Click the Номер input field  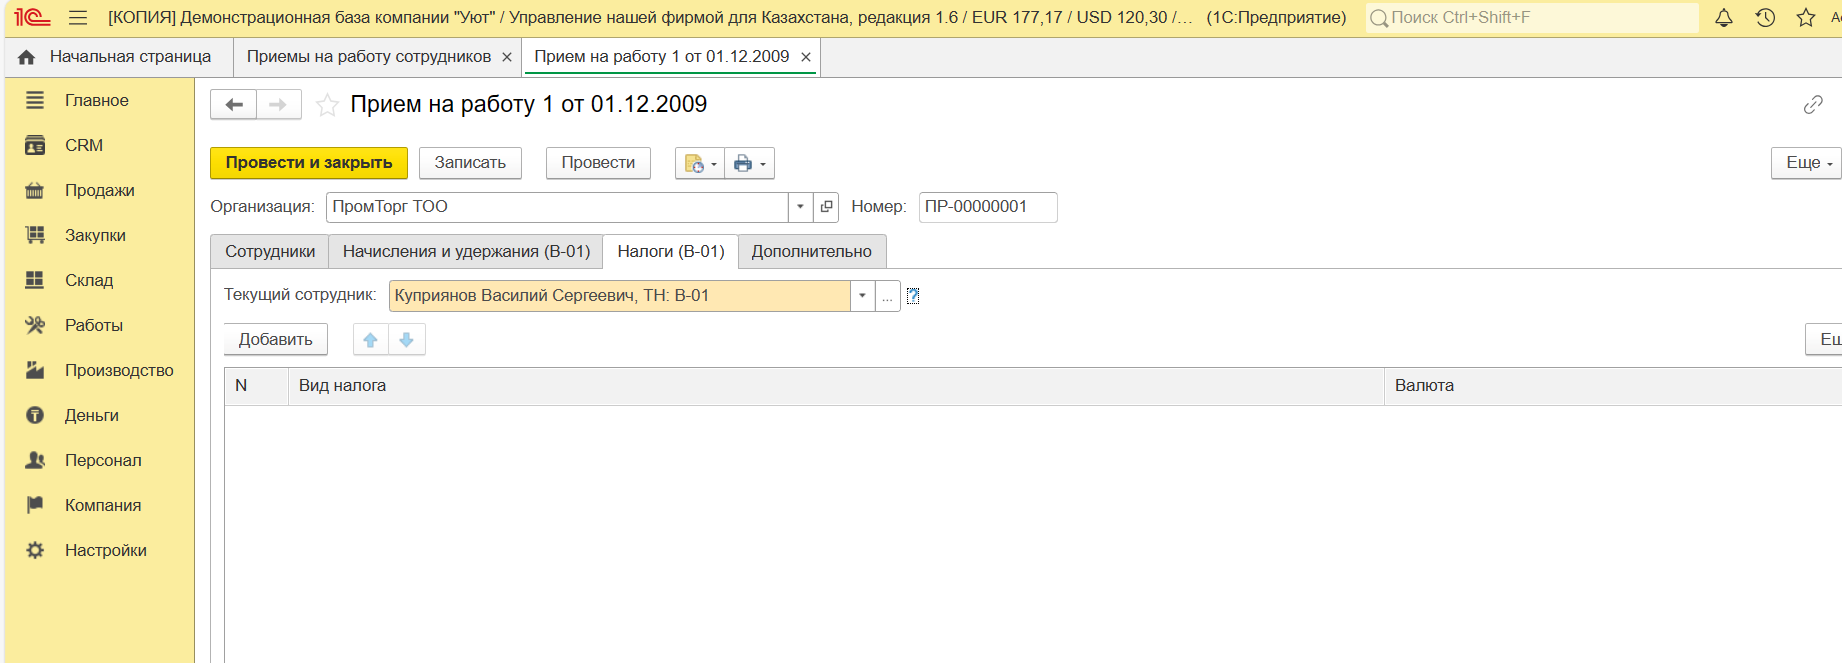point(986,207)
